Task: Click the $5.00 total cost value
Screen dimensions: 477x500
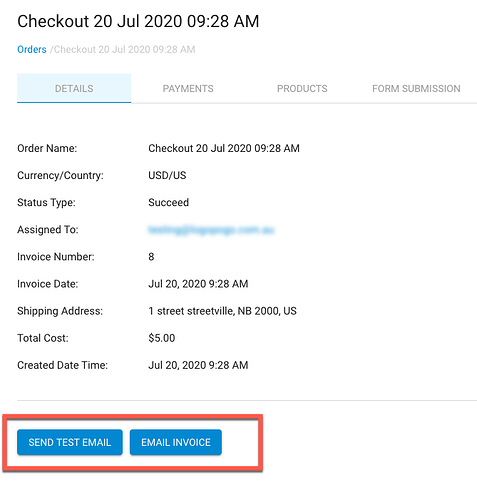Action: click(161, 338)
